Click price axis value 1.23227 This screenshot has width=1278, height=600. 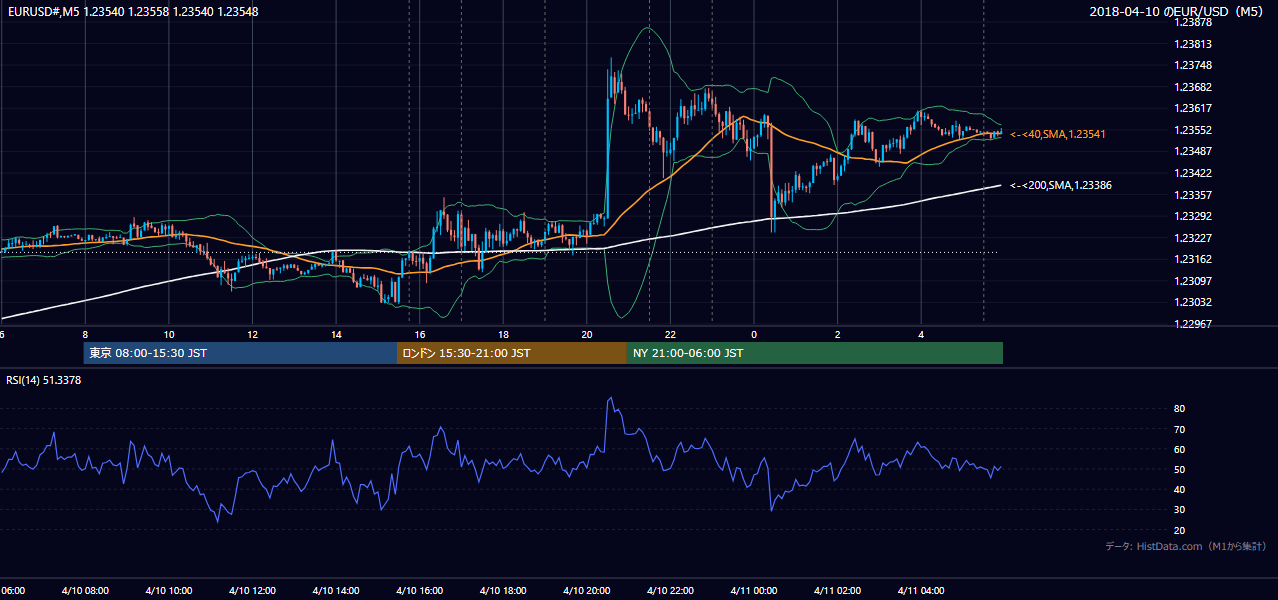click(1193, 238)
